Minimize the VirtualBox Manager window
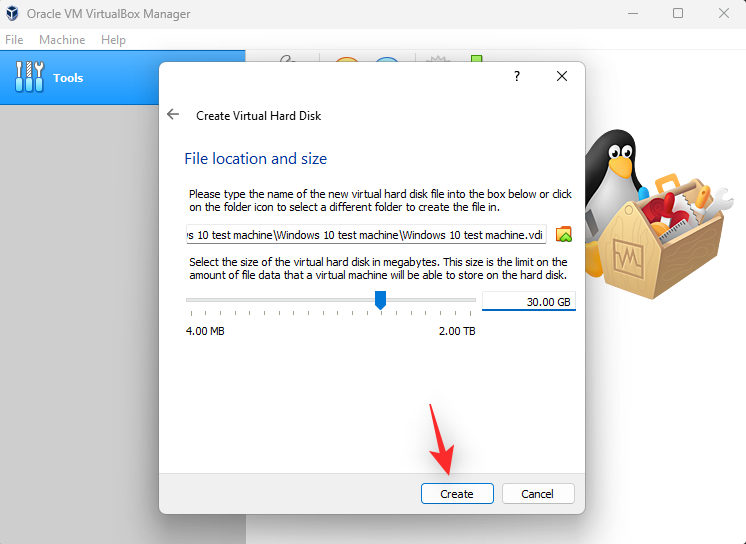746x544 pixels. click(x=633, y=13)
